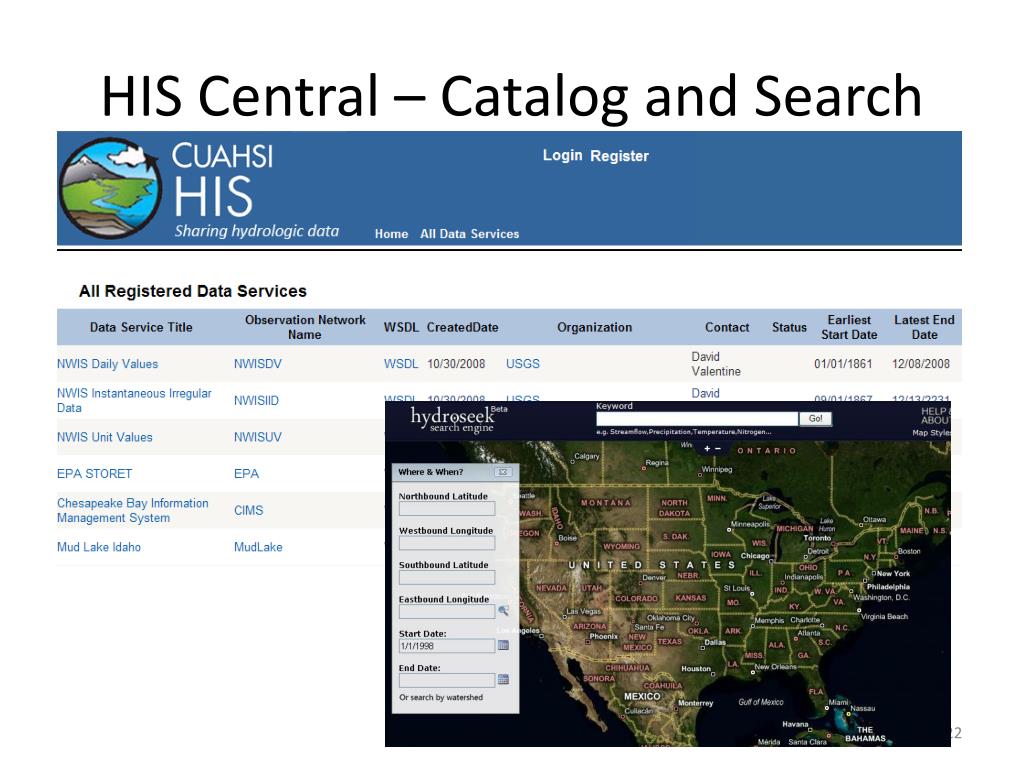Click 12/08/2008 latest end date
The width and height of the screenshot is (1024, 768).
921,364
